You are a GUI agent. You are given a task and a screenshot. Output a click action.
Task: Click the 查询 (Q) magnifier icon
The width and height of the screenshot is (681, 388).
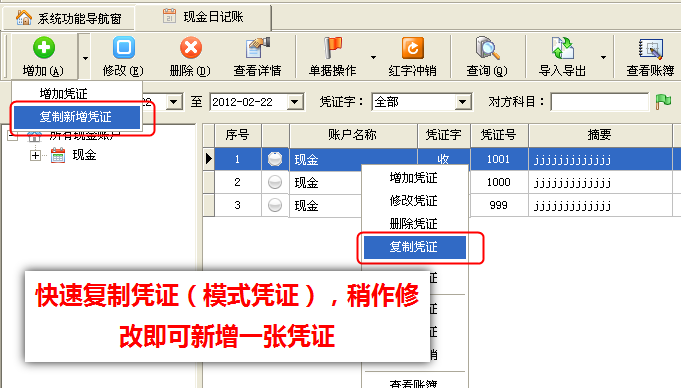pos(487,47)
